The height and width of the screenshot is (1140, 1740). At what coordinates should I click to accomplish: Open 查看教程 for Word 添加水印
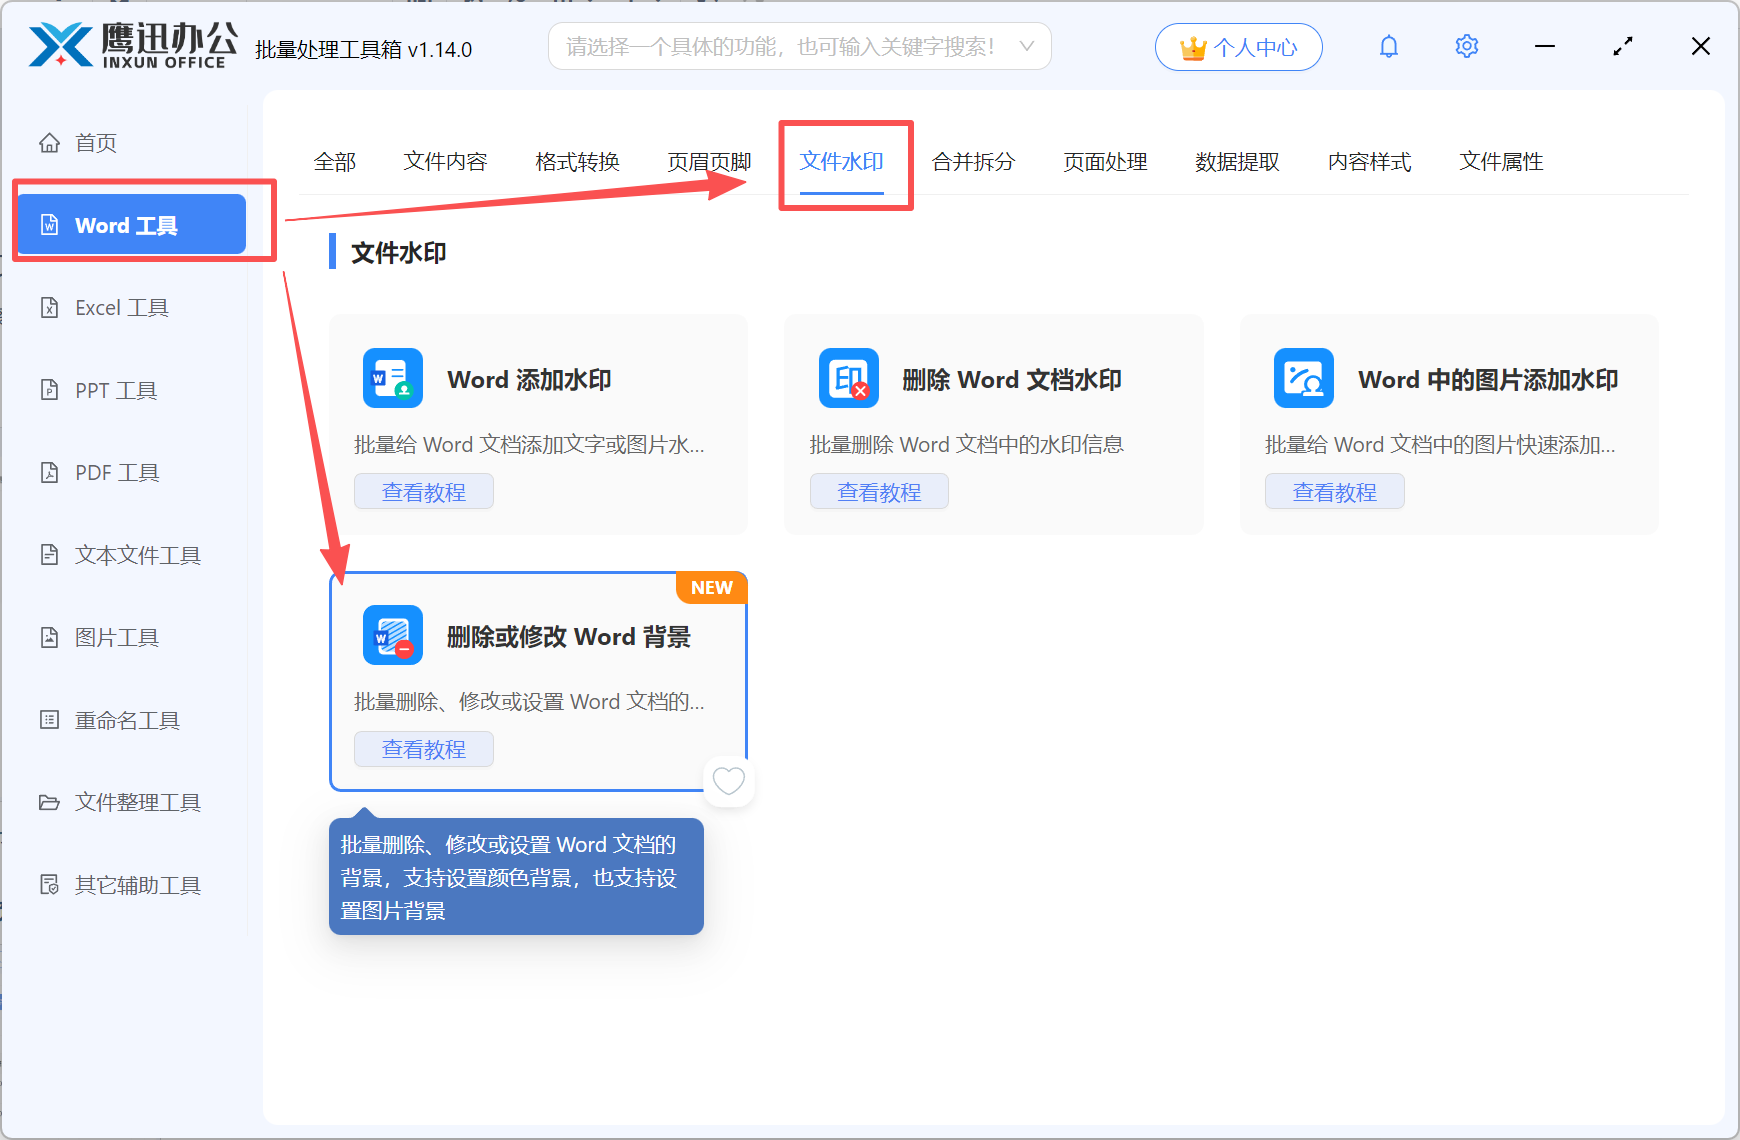[x=423, y=491]
